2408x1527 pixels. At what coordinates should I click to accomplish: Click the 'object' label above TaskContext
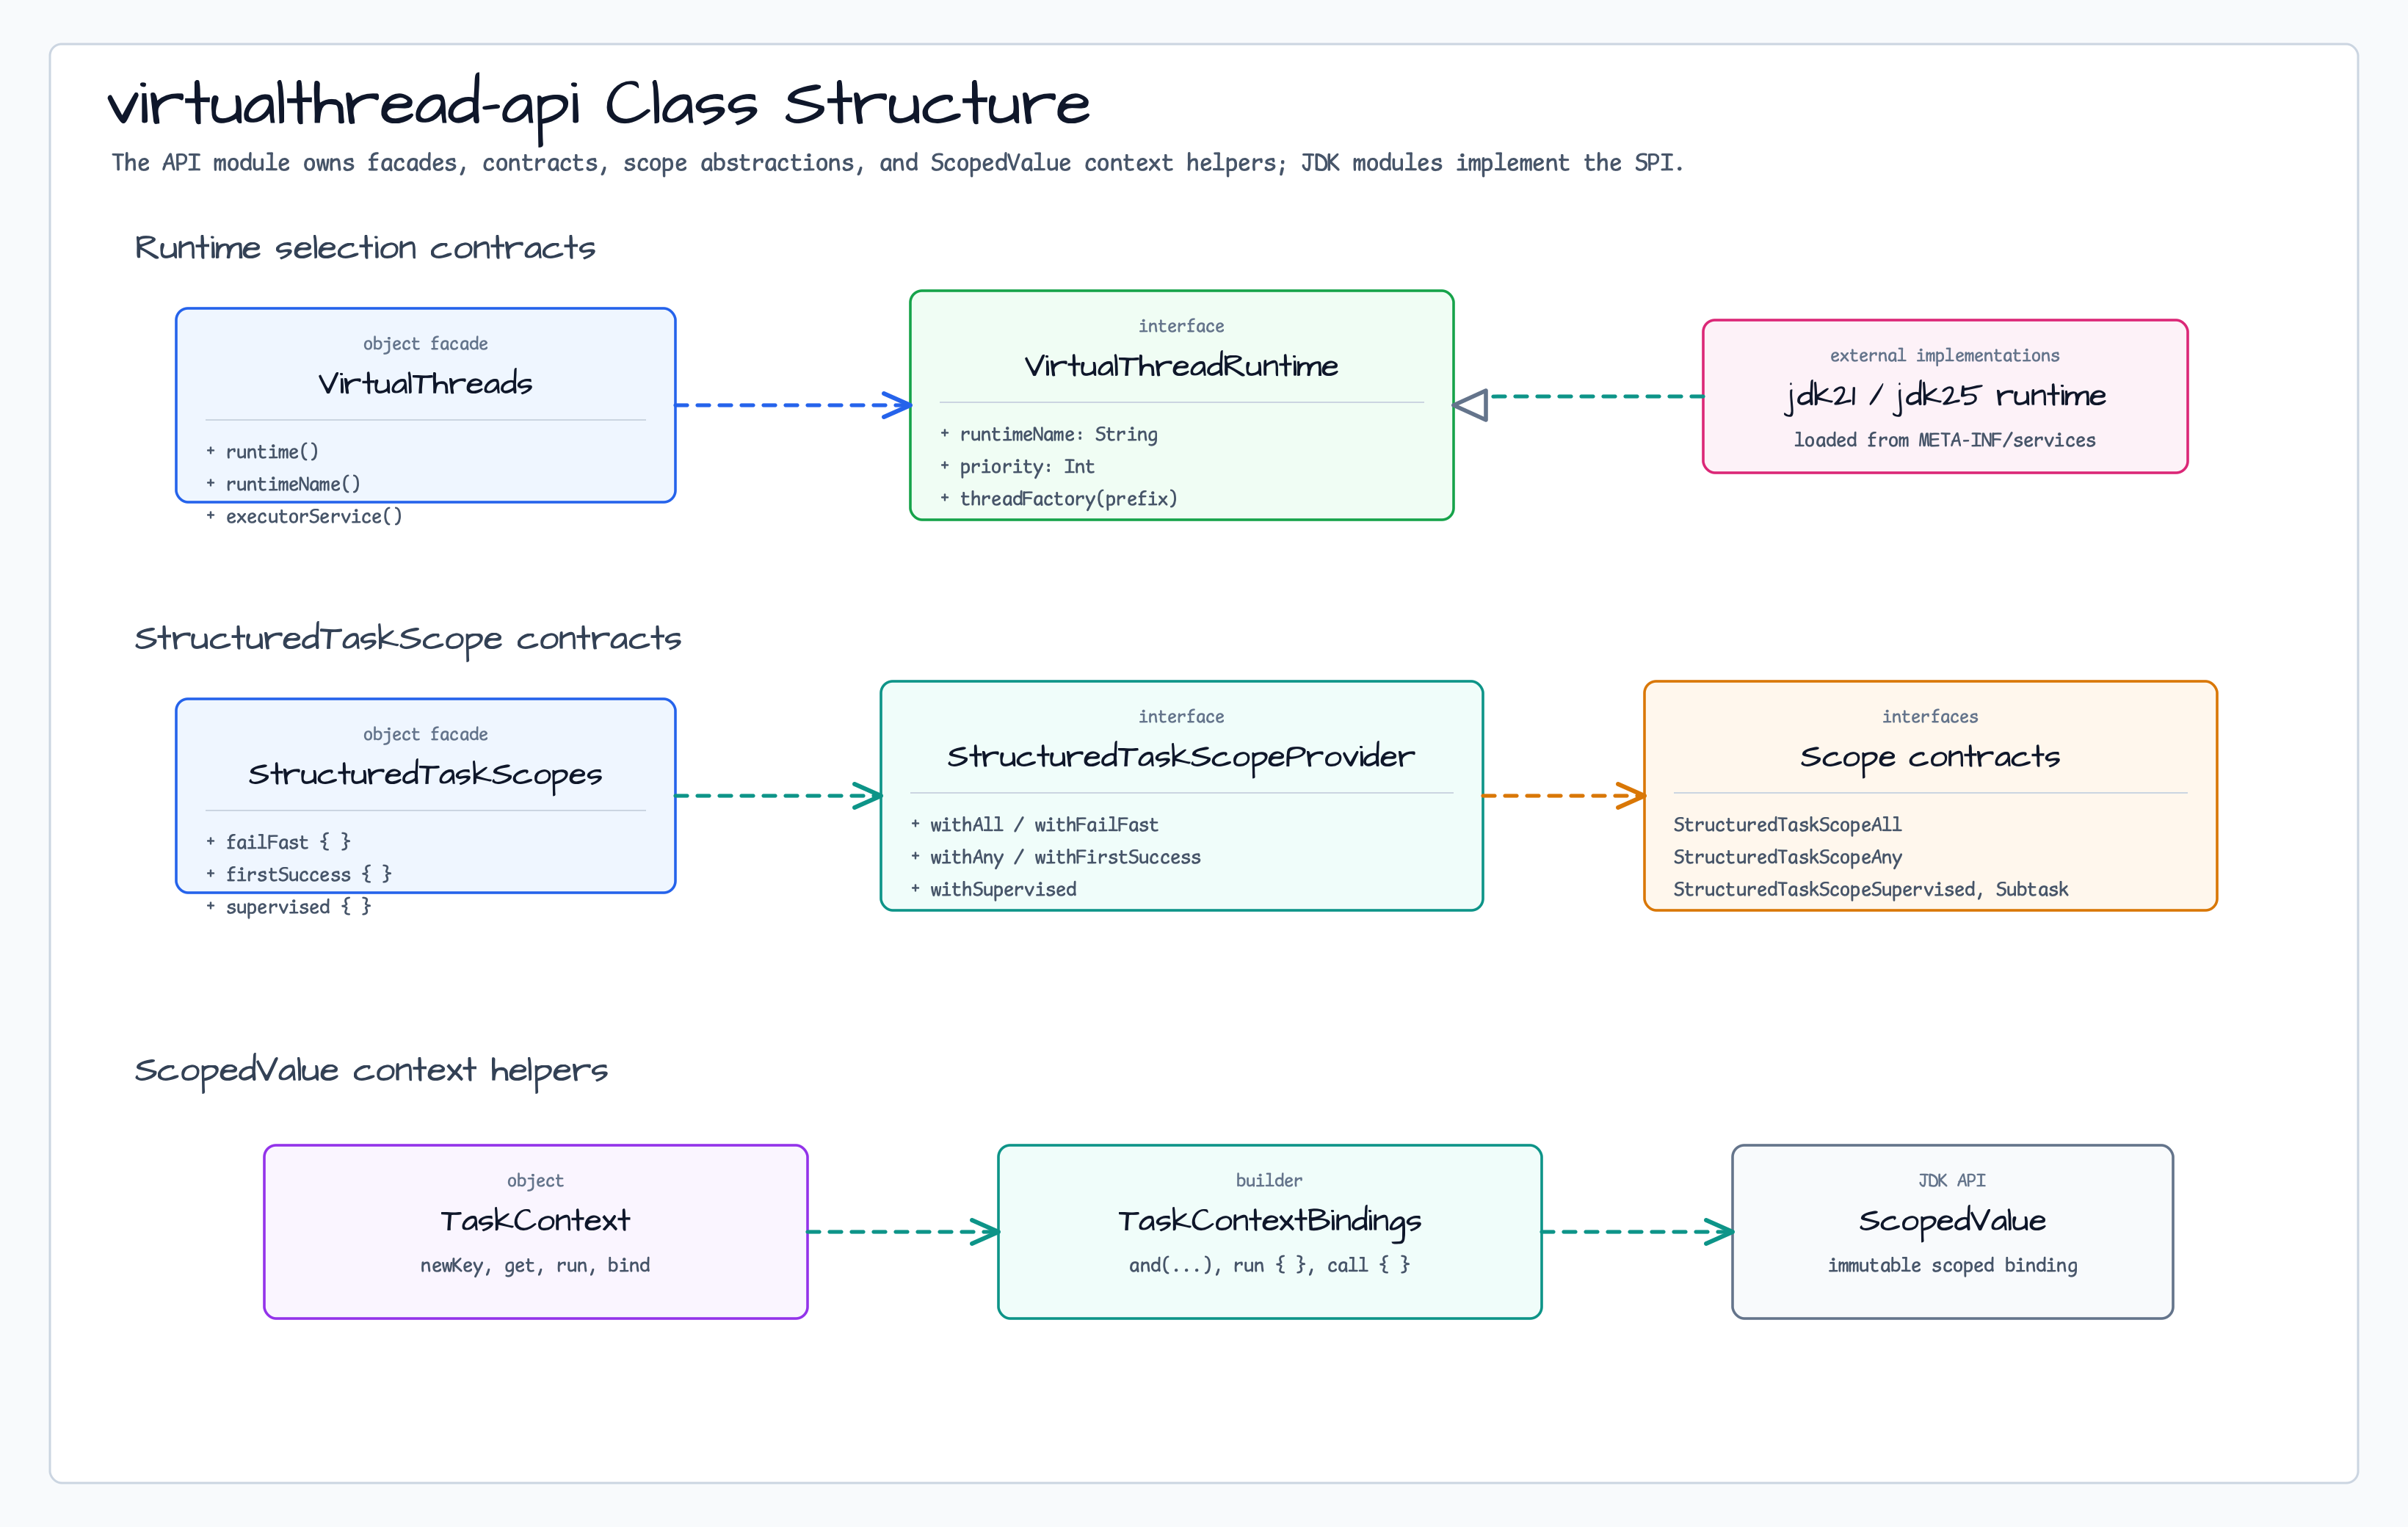click(x=535, y=1180)
